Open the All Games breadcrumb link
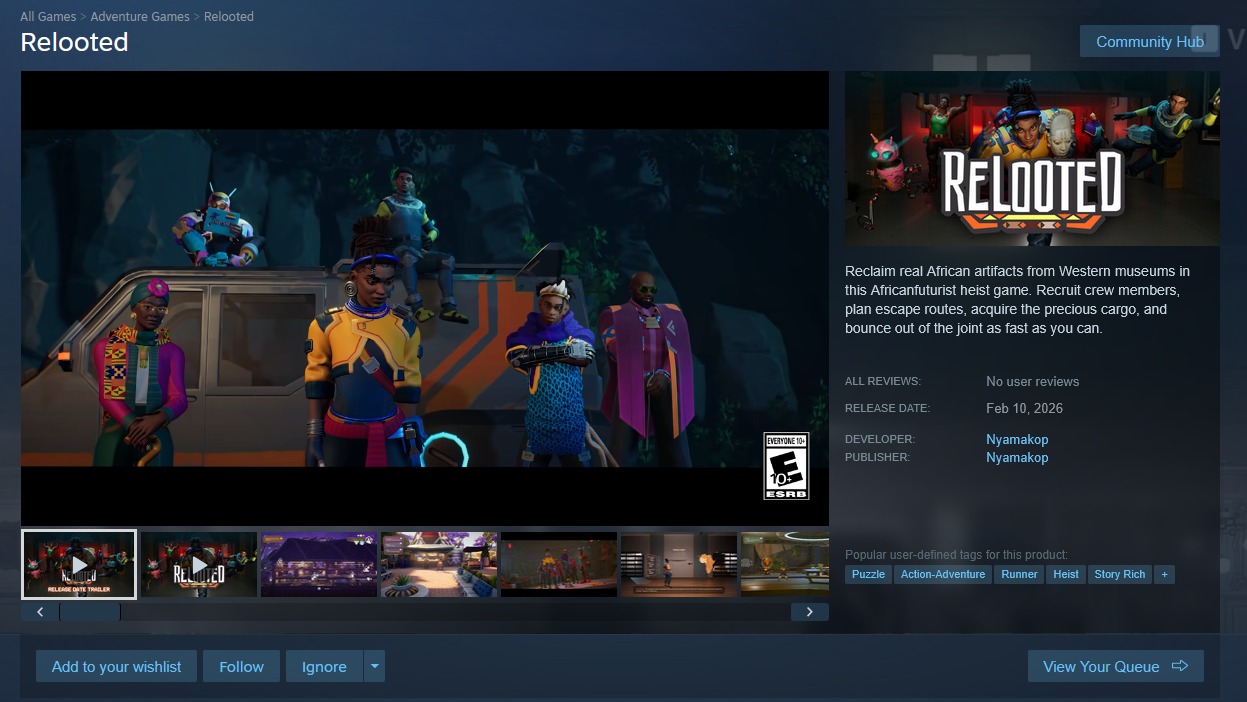 (x=48, y=17)
